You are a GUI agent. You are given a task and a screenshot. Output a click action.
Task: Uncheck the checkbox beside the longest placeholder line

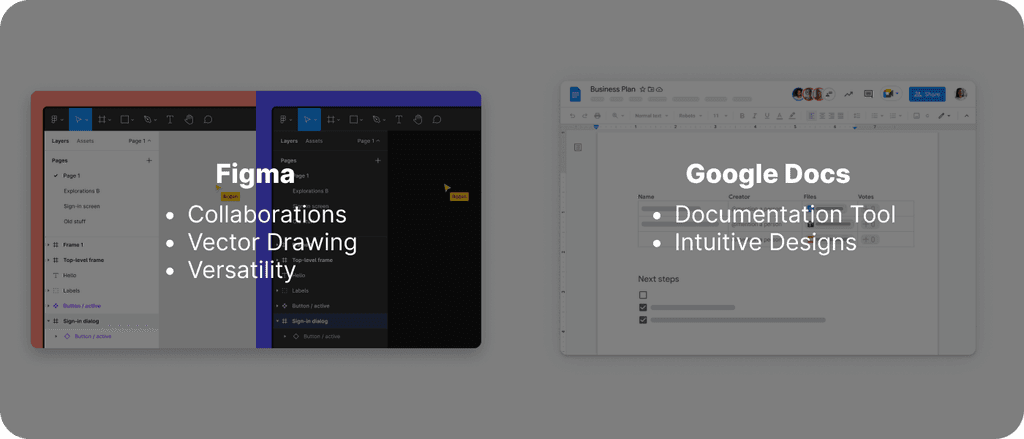(x=643, y=320)
